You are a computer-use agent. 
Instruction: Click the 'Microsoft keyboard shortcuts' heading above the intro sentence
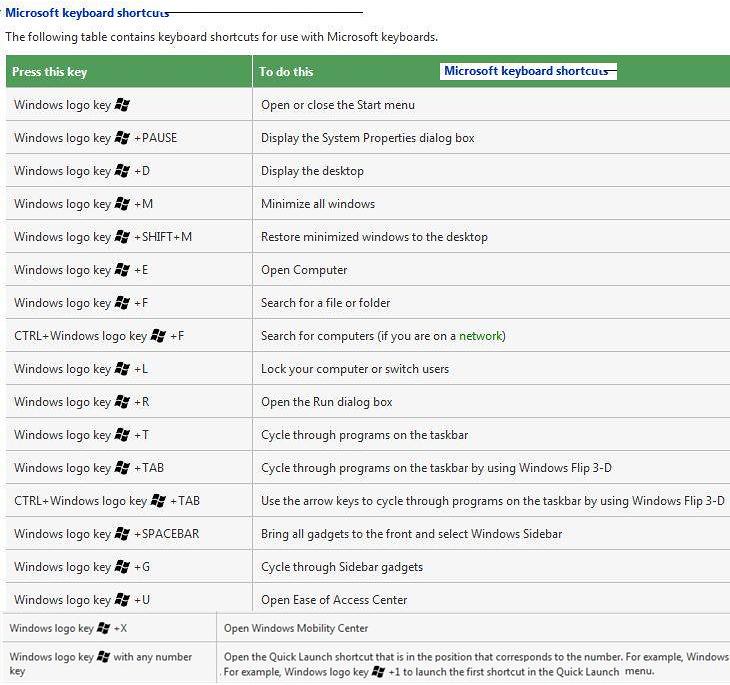(87, 13)
